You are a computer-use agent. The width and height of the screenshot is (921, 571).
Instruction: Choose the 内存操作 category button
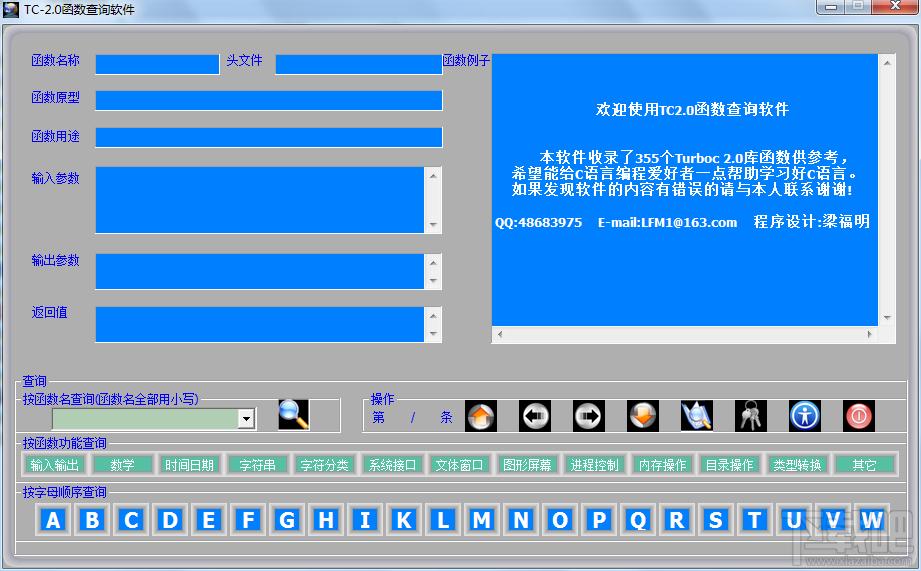click(x=662, y=465)
